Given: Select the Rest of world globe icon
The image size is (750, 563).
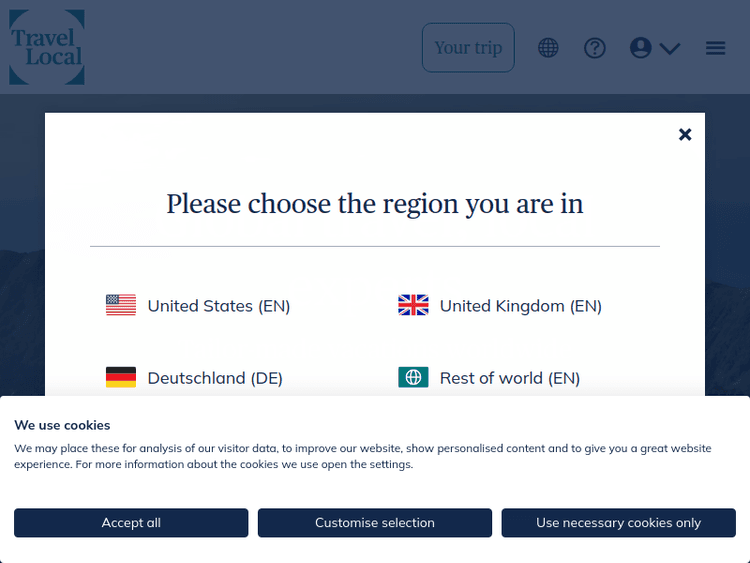Looking at the screenshot, I should (413, 377).
